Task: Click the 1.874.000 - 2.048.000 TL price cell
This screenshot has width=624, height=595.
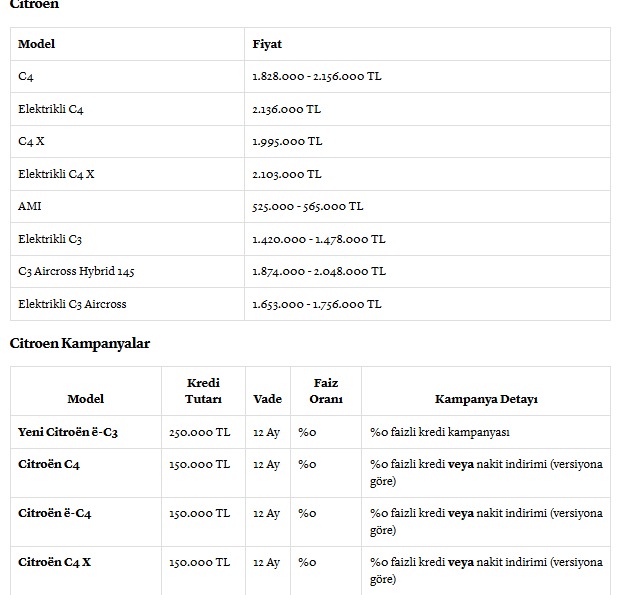Action: (x=319, y=271)
